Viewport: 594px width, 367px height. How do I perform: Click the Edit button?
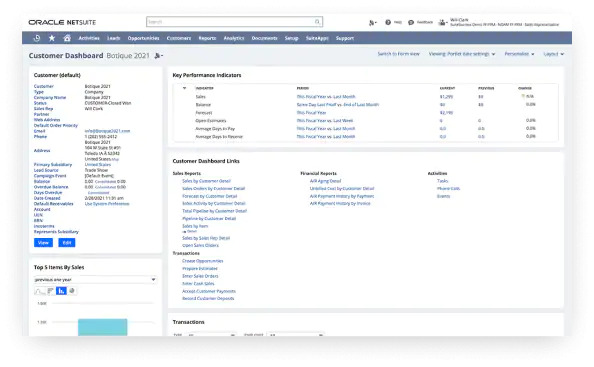[67, 243]
